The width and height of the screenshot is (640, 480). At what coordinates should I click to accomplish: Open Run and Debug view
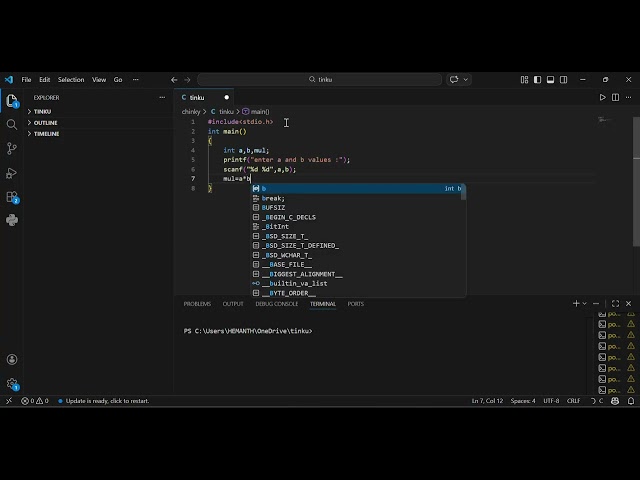[x=12, y=173]
